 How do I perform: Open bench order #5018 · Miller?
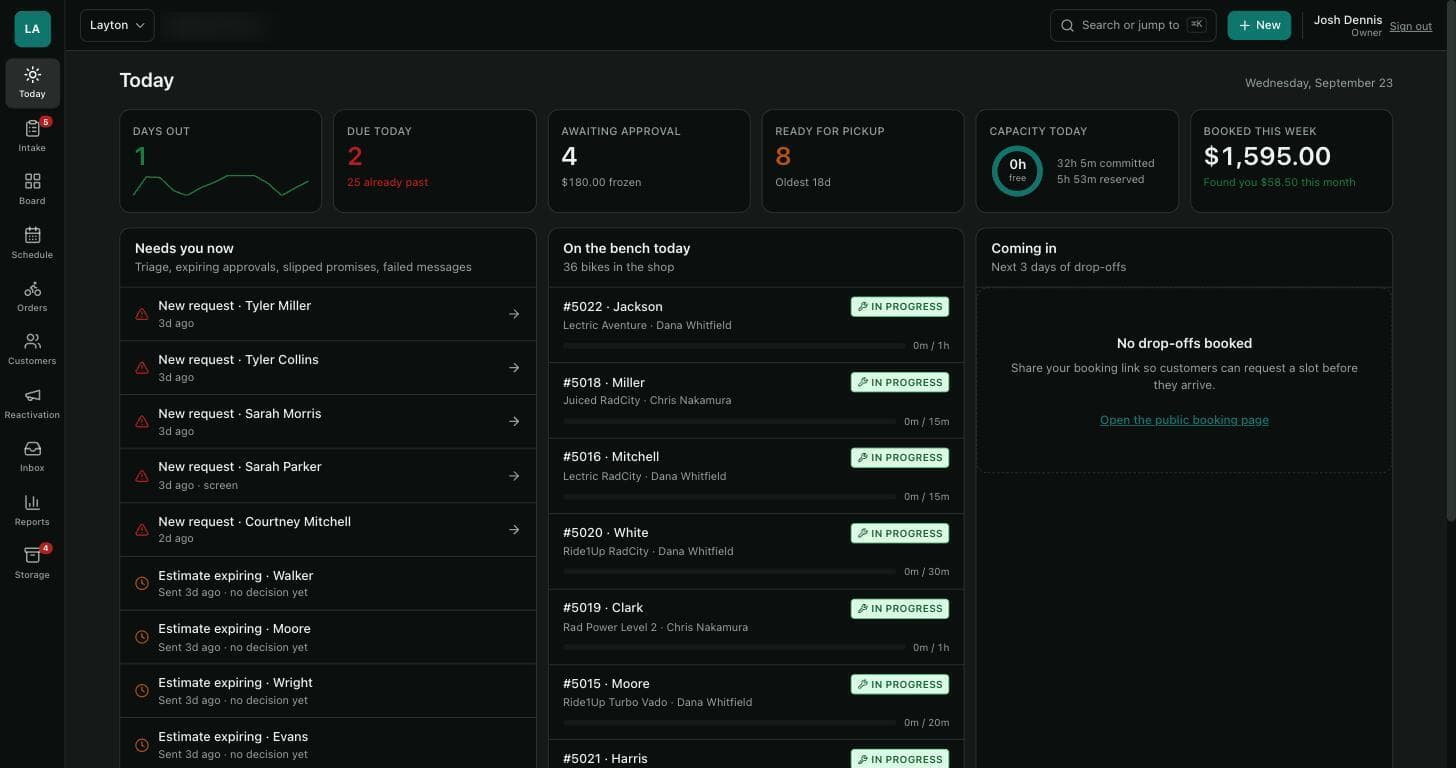[x=756, y=401]
